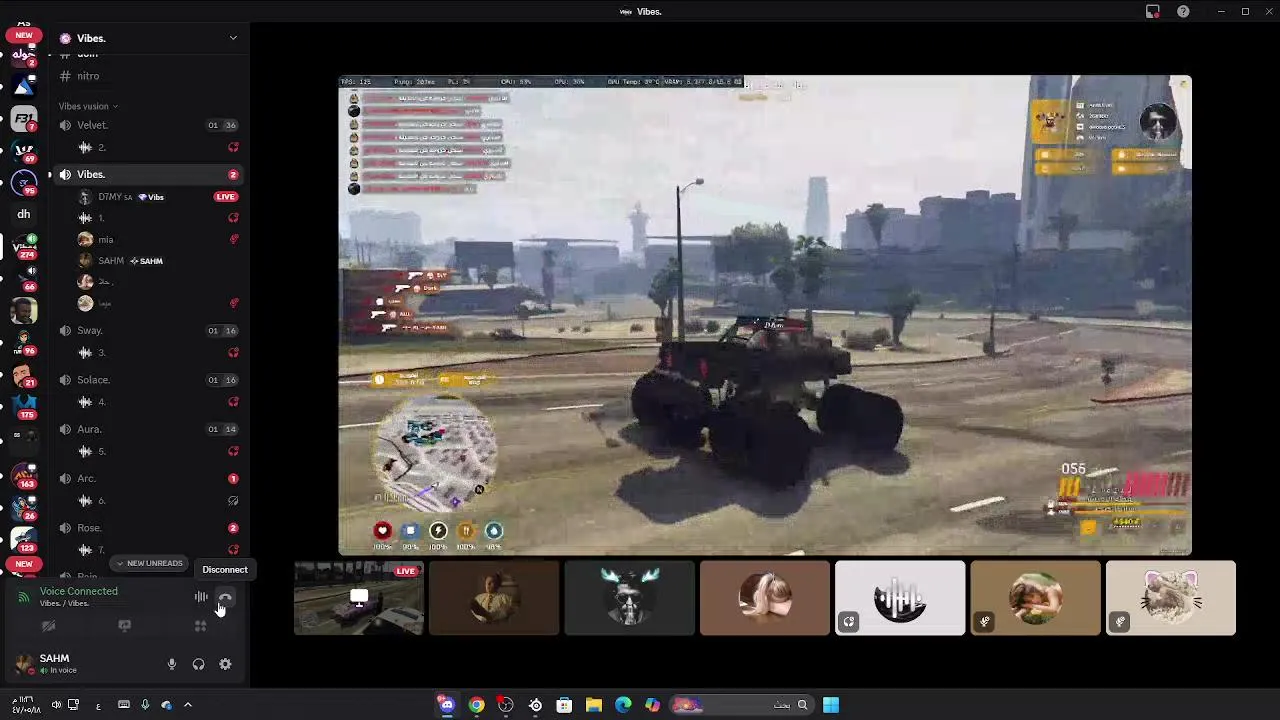The image size is (1280, 720).
Task: Click the top NEW mentions indicator
Action: 24,35
